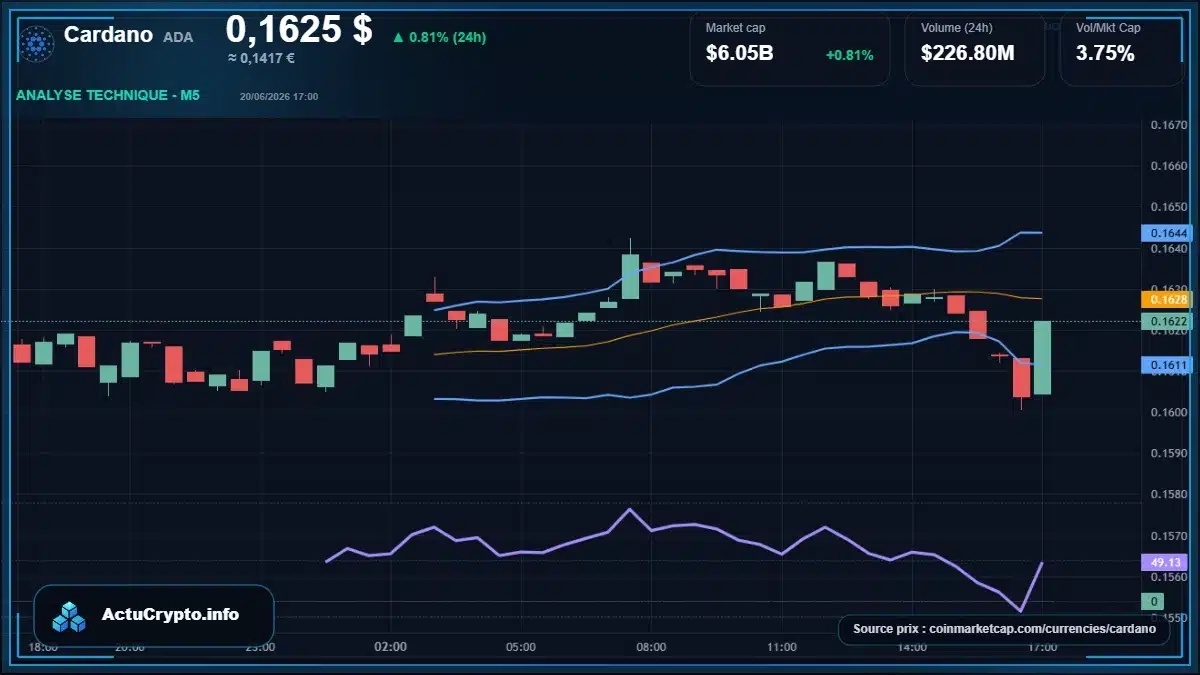Click the 0.1600 price axis label
1200x675 pixels.
pyautogui.click(x=1168, y=412)
